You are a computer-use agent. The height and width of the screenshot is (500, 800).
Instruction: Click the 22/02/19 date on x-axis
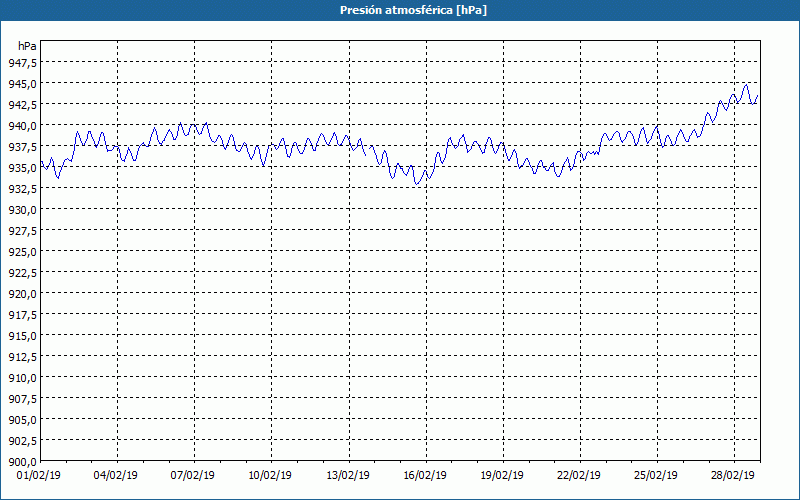coord(579,476)
